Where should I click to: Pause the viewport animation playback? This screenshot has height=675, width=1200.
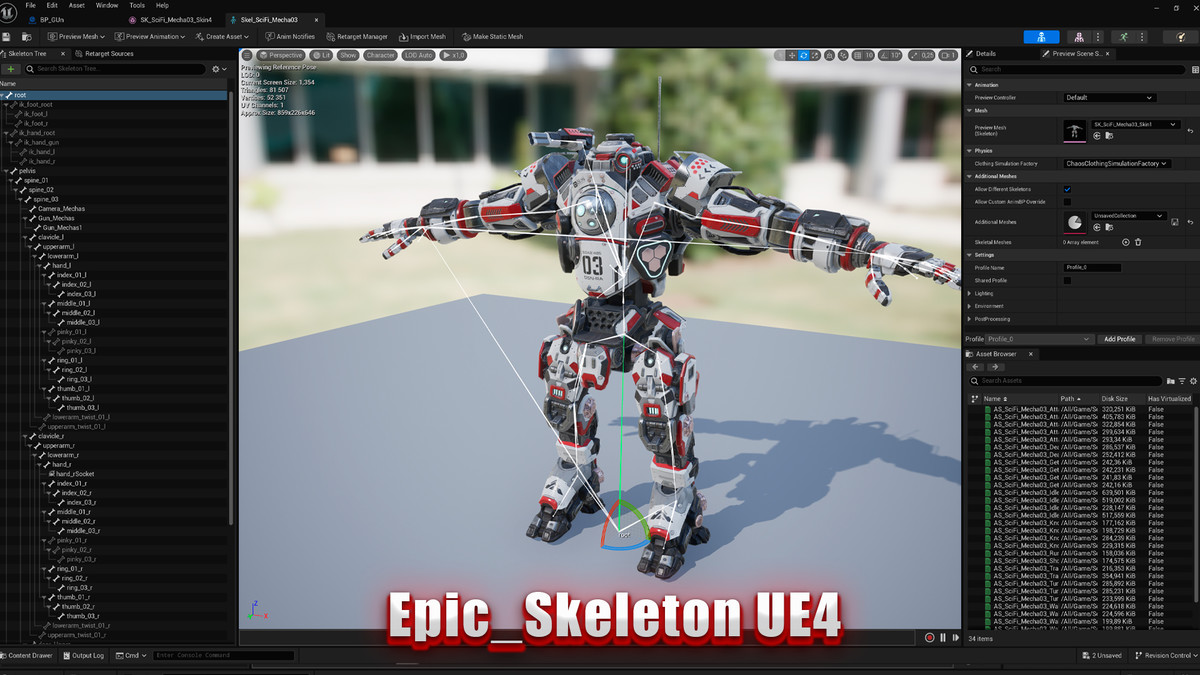[x=942, y=637]
